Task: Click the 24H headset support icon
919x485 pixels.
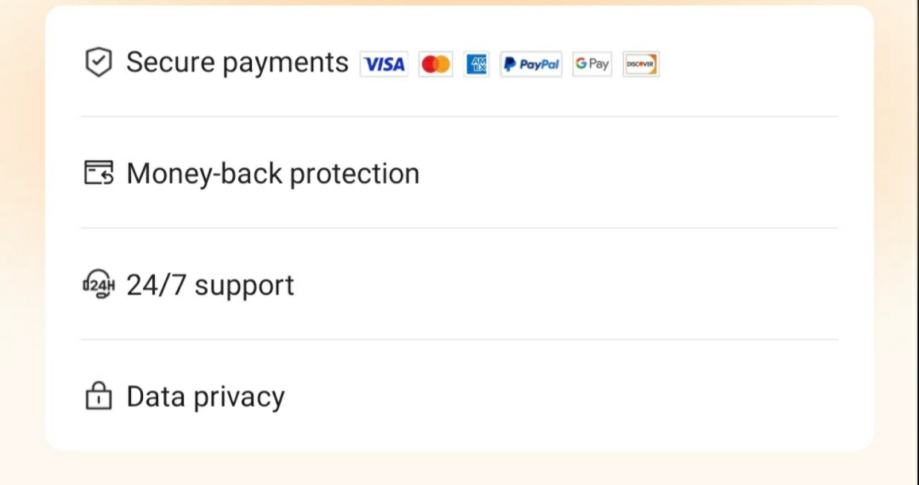Action: (x=98, y=286)
